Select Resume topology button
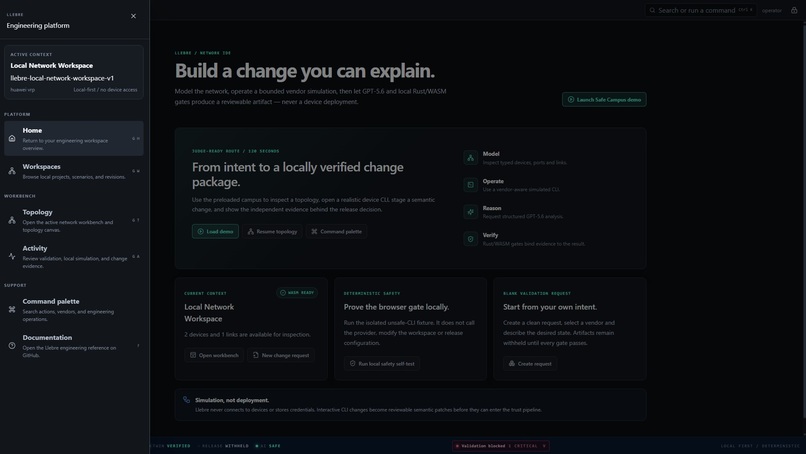Viewport: 806px width, 454px height. pyautogui.click(x=272, y=231)
